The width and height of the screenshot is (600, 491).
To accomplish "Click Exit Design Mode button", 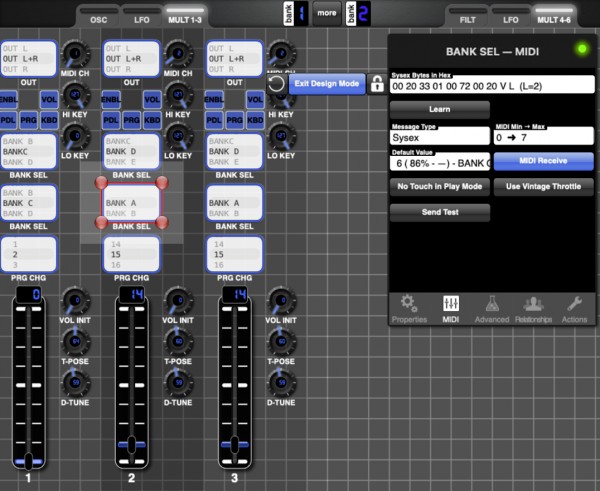I will (x=327, y=84).
